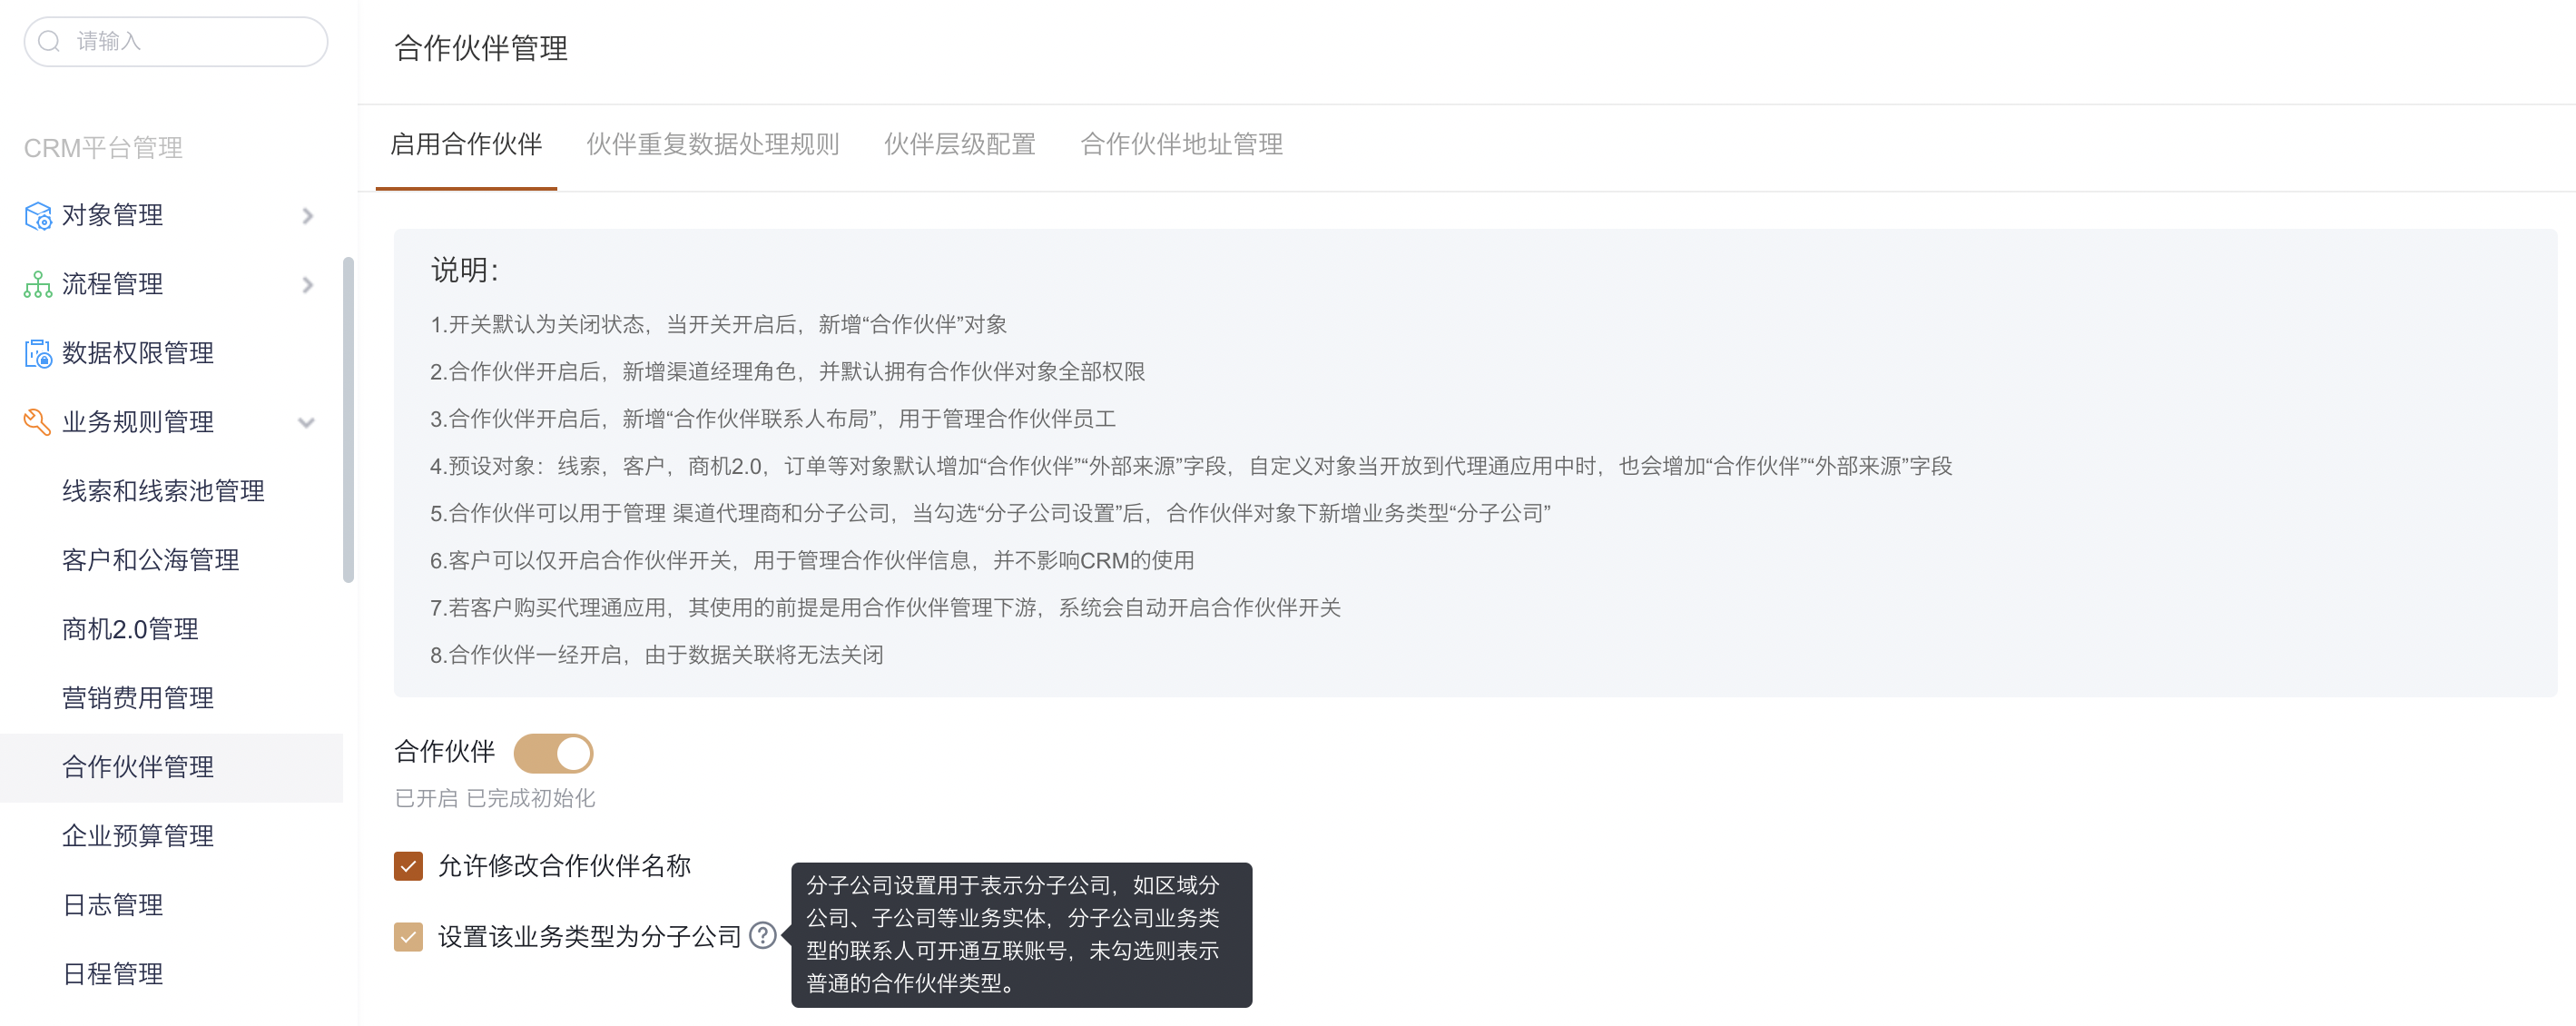This screenshot has width=2576, height=1026.
Task: Click the sidebar vertical scrollbar
Action: (x=348, y=420)
